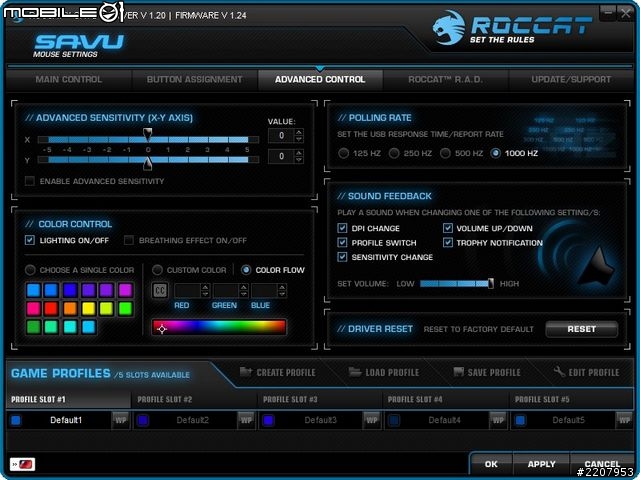640x480 pixels.
Task: Select Choose a Single Color option
Action: click(x=30, y=270)
